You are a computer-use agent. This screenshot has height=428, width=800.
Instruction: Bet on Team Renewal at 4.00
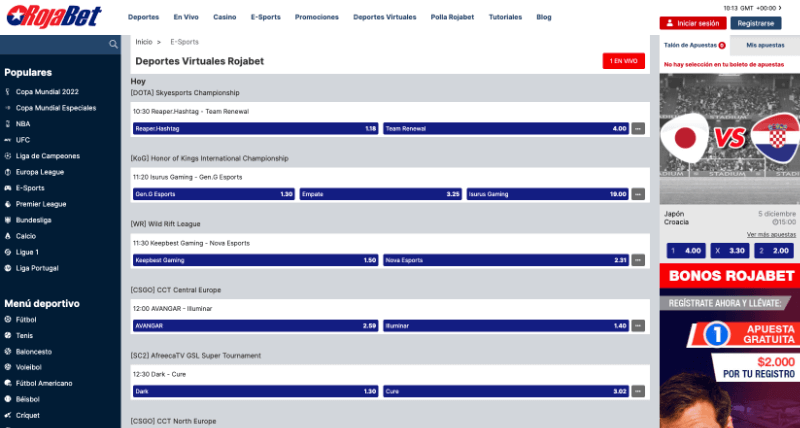506,129
